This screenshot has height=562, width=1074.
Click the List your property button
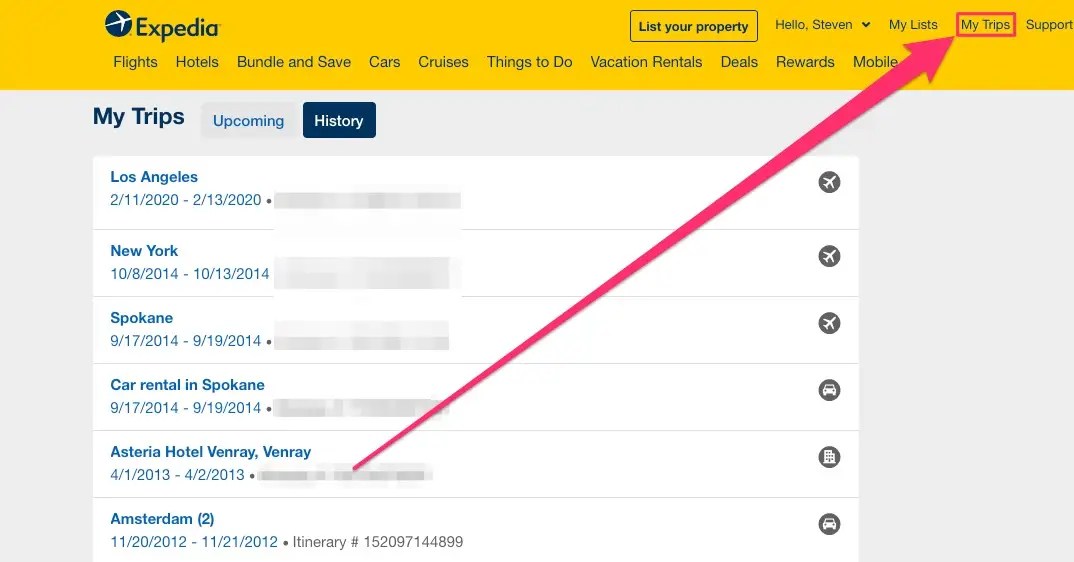693,26
